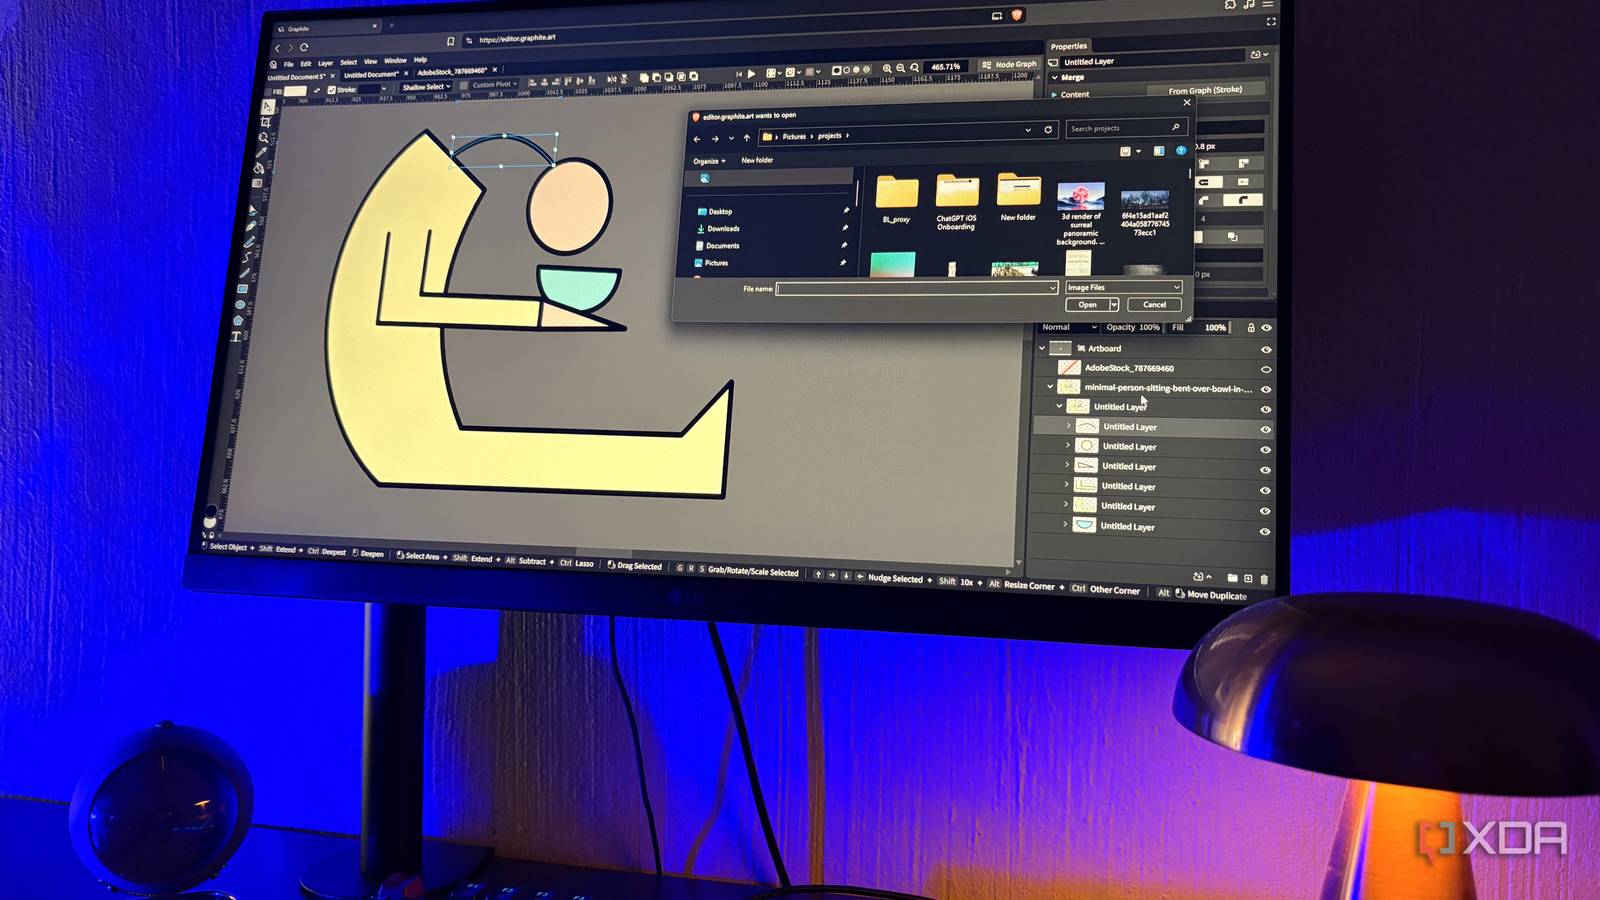Toggle the preview pane icon in the file dialog

click(1159, 151)
